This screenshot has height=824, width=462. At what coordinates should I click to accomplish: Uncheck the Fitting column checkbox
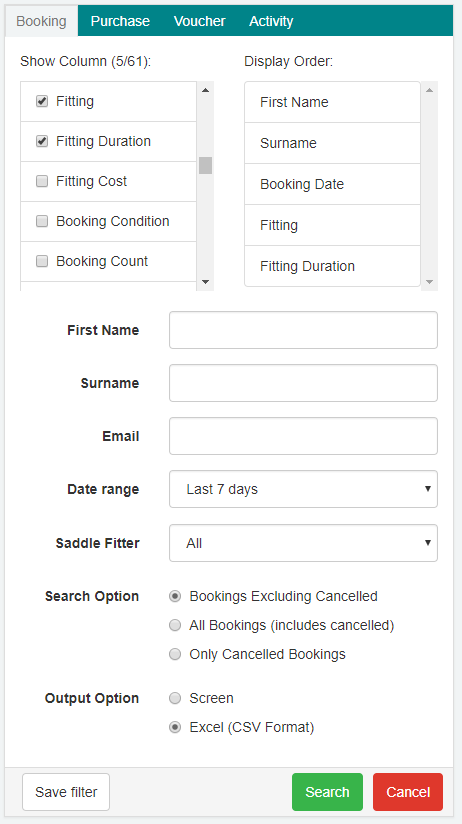tap(42, 101)
